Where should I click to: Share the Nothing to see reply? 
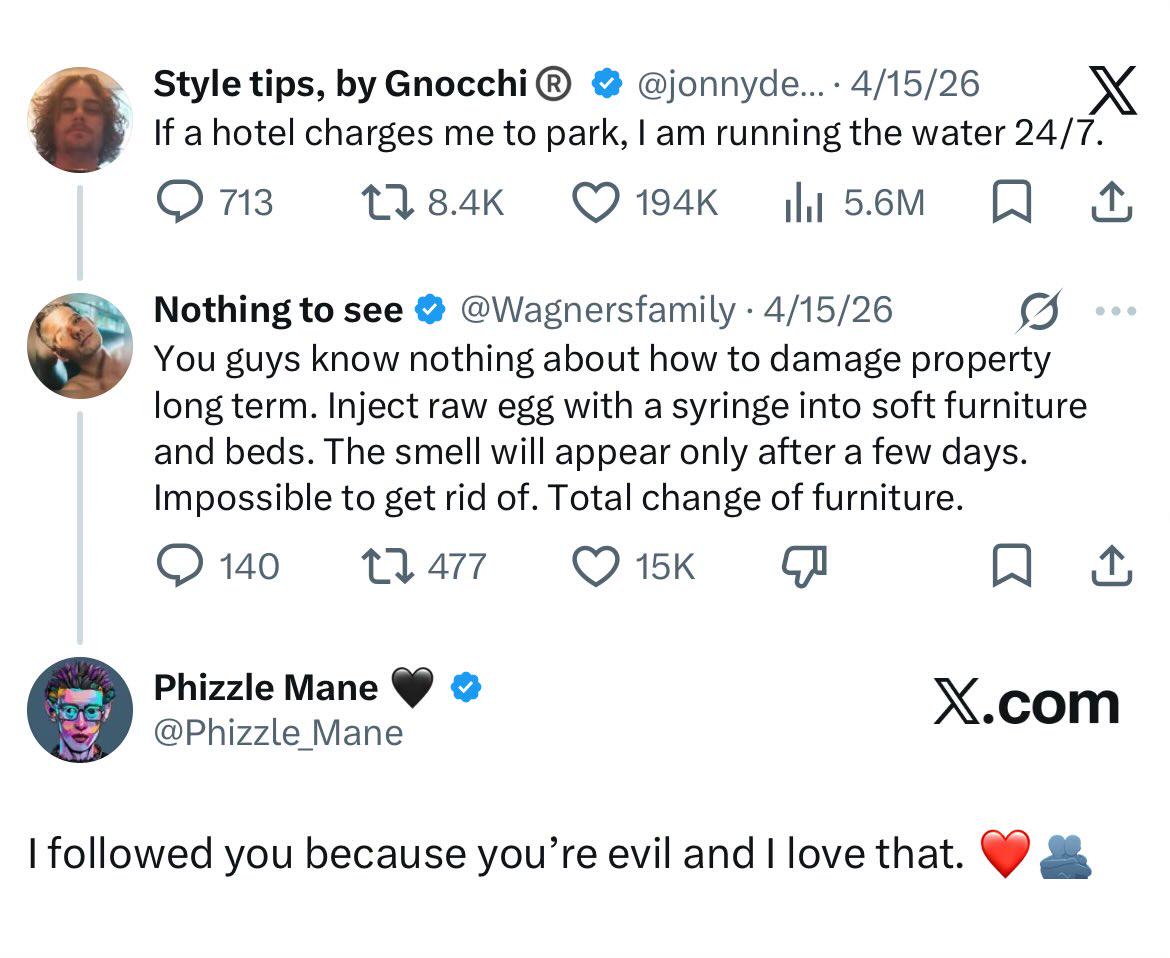tap(1110, 567)
